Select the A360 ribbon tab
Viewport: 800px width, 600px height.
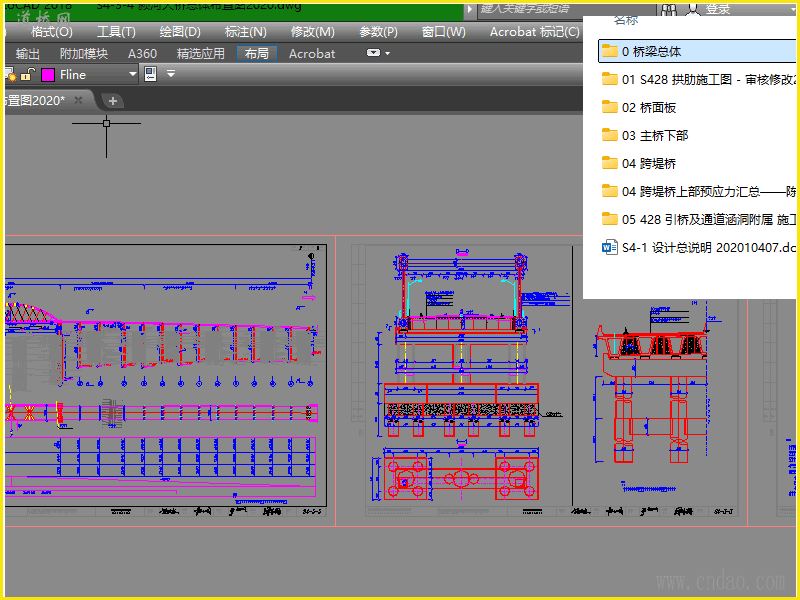142,53
